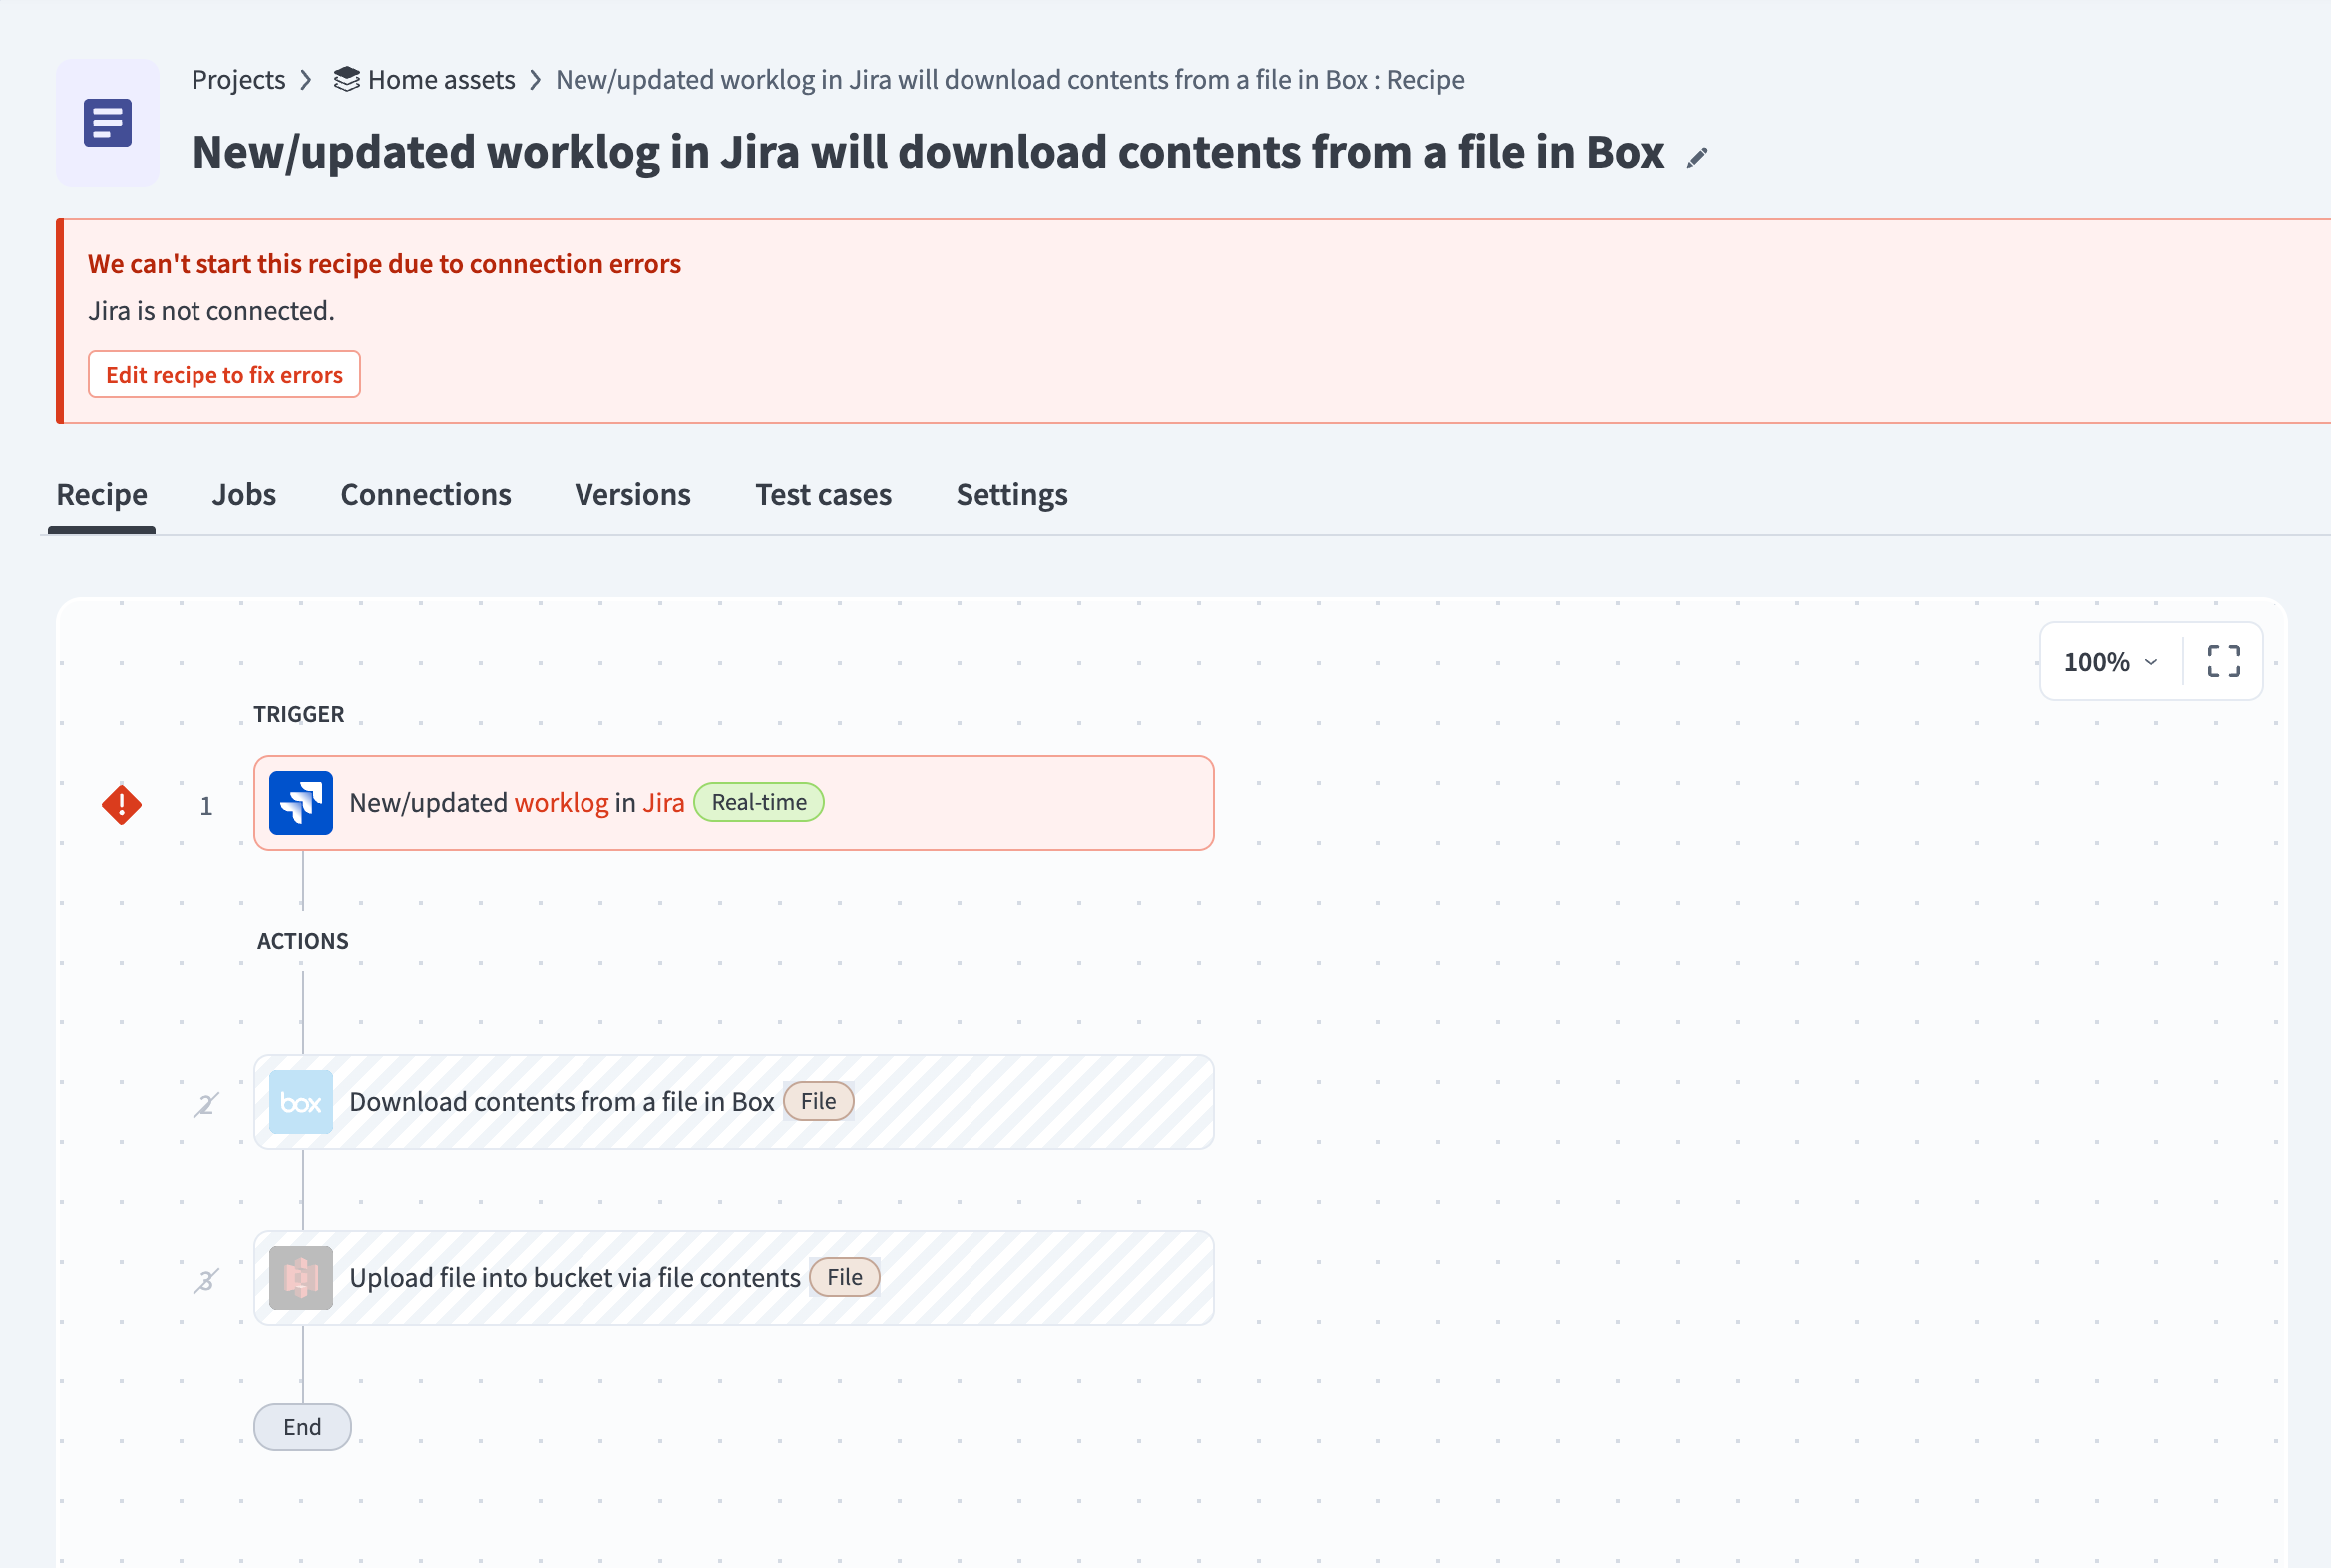Screen dimensions: 2331x1568
Task: Select the New/updated worklog in Jira trigger step
Action: pos(734,803)
